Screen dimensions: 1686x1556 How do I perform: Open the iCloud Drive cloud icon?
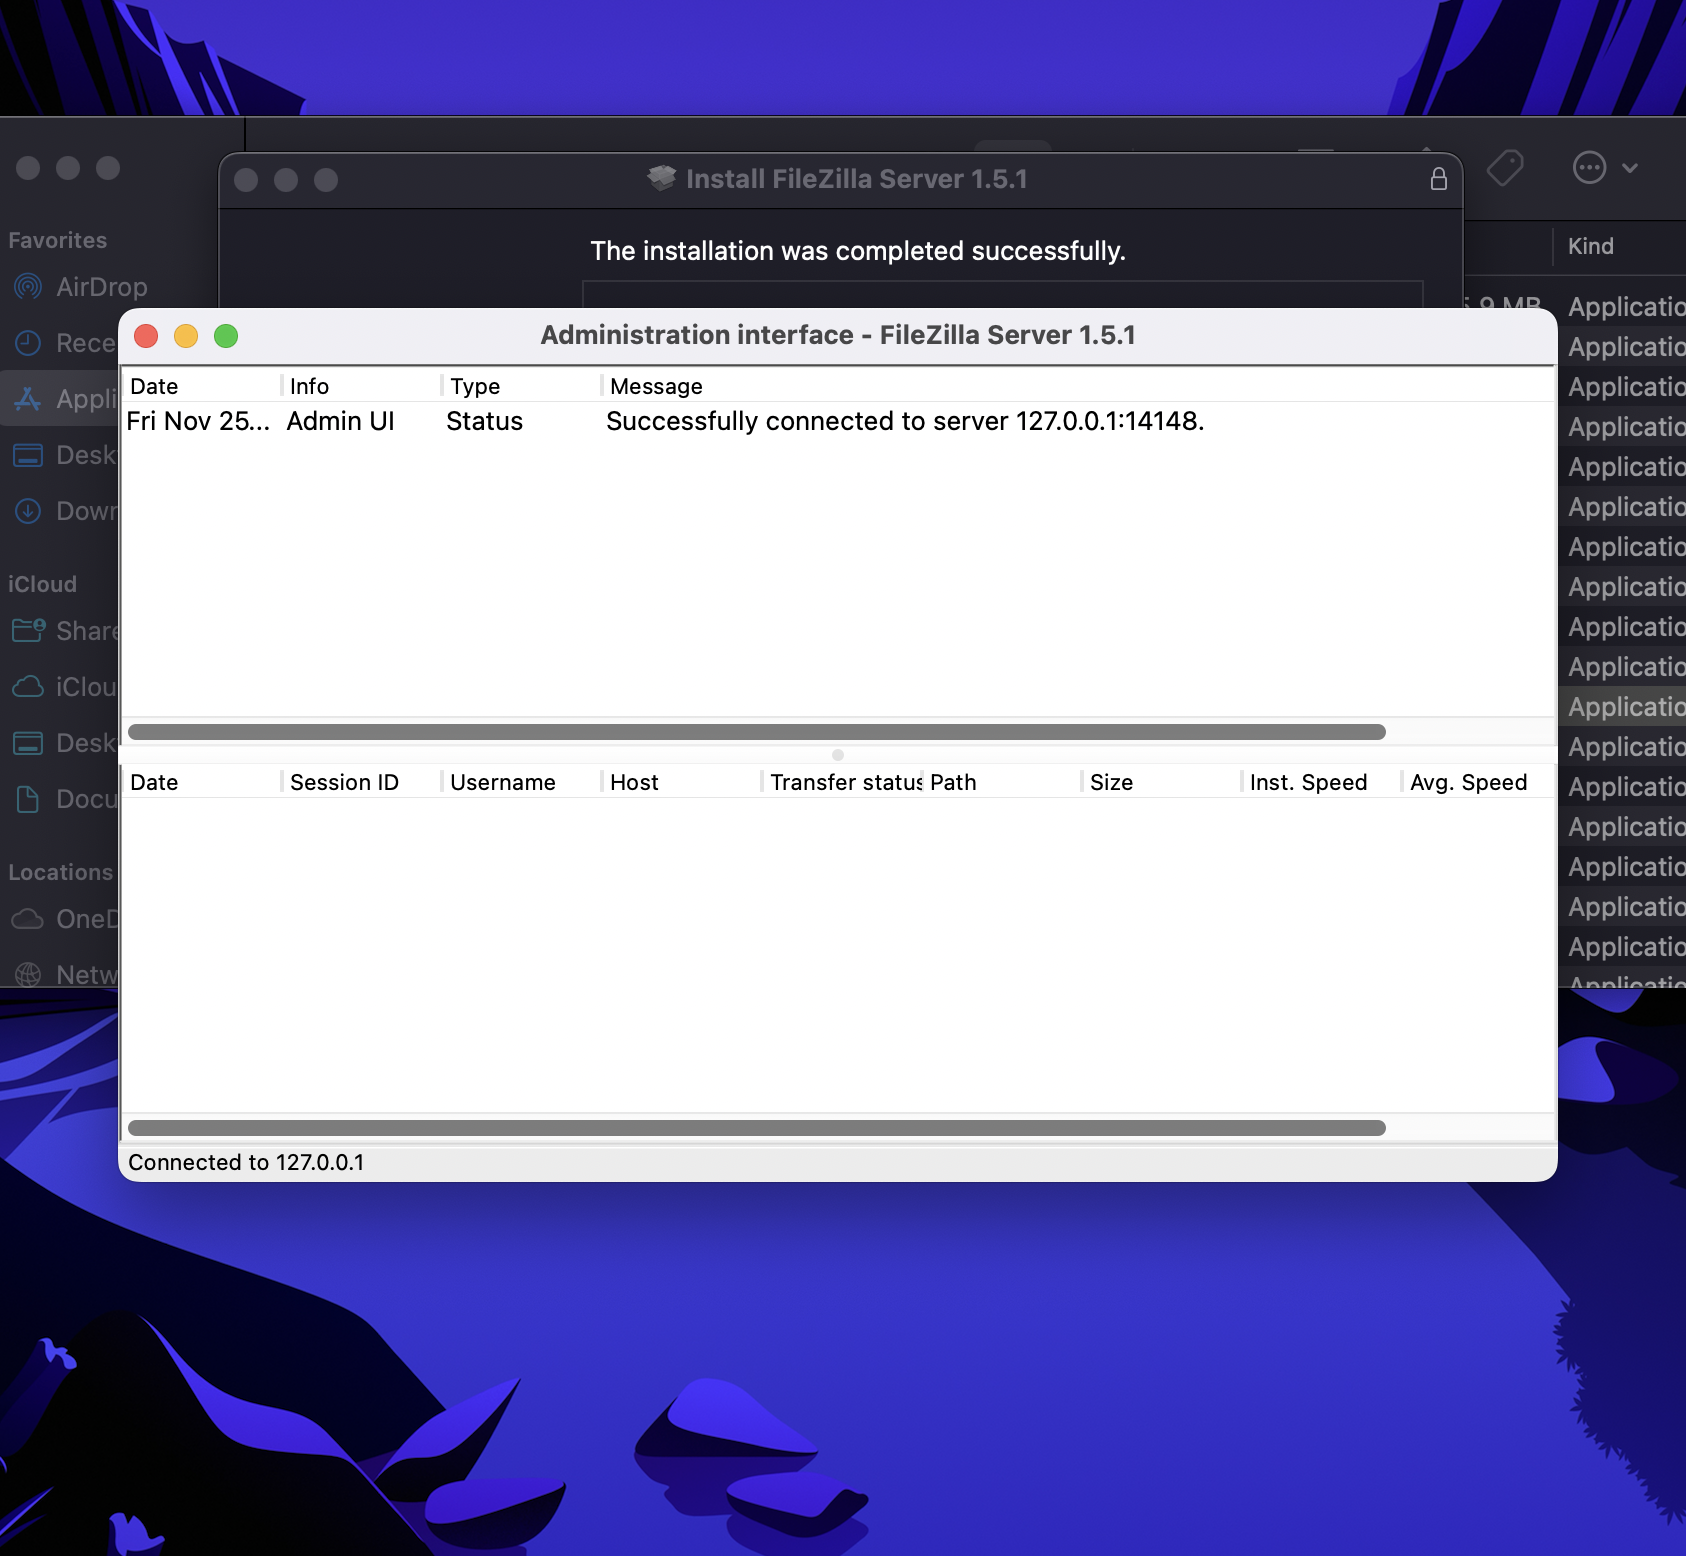coord(28,687)
